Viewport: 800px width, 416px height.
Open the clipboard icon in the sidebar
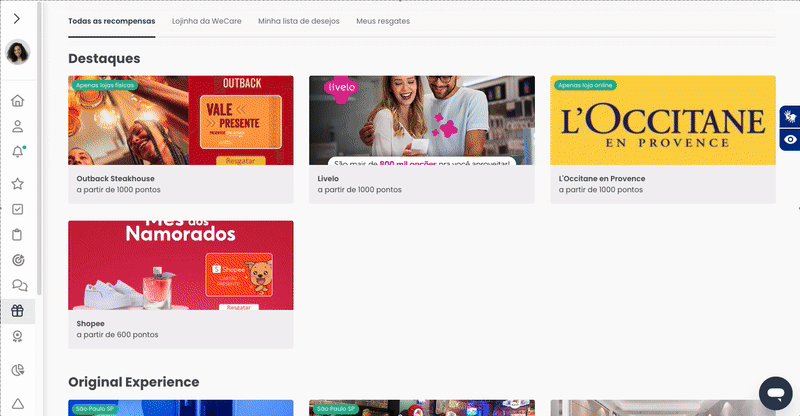(17, 235)
